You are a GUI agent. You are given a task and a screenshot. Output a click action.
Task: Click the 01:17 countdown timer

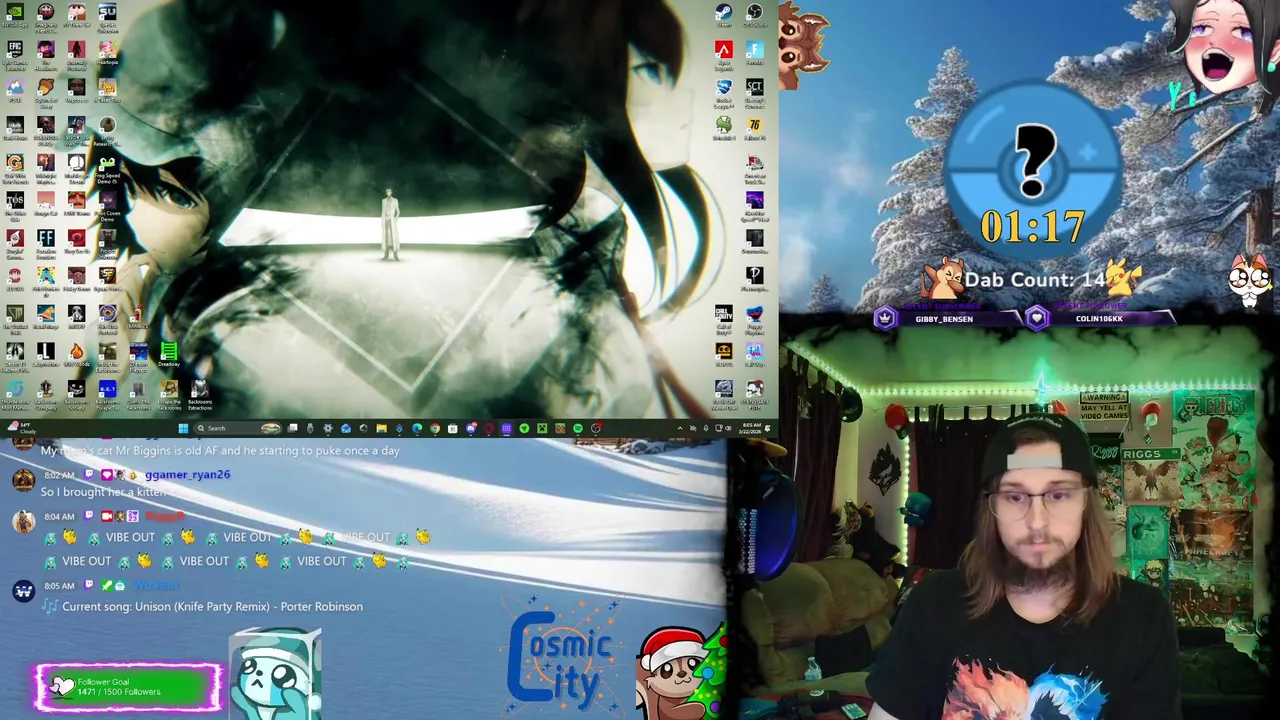pyautogui.click(x=1033, y=227)
